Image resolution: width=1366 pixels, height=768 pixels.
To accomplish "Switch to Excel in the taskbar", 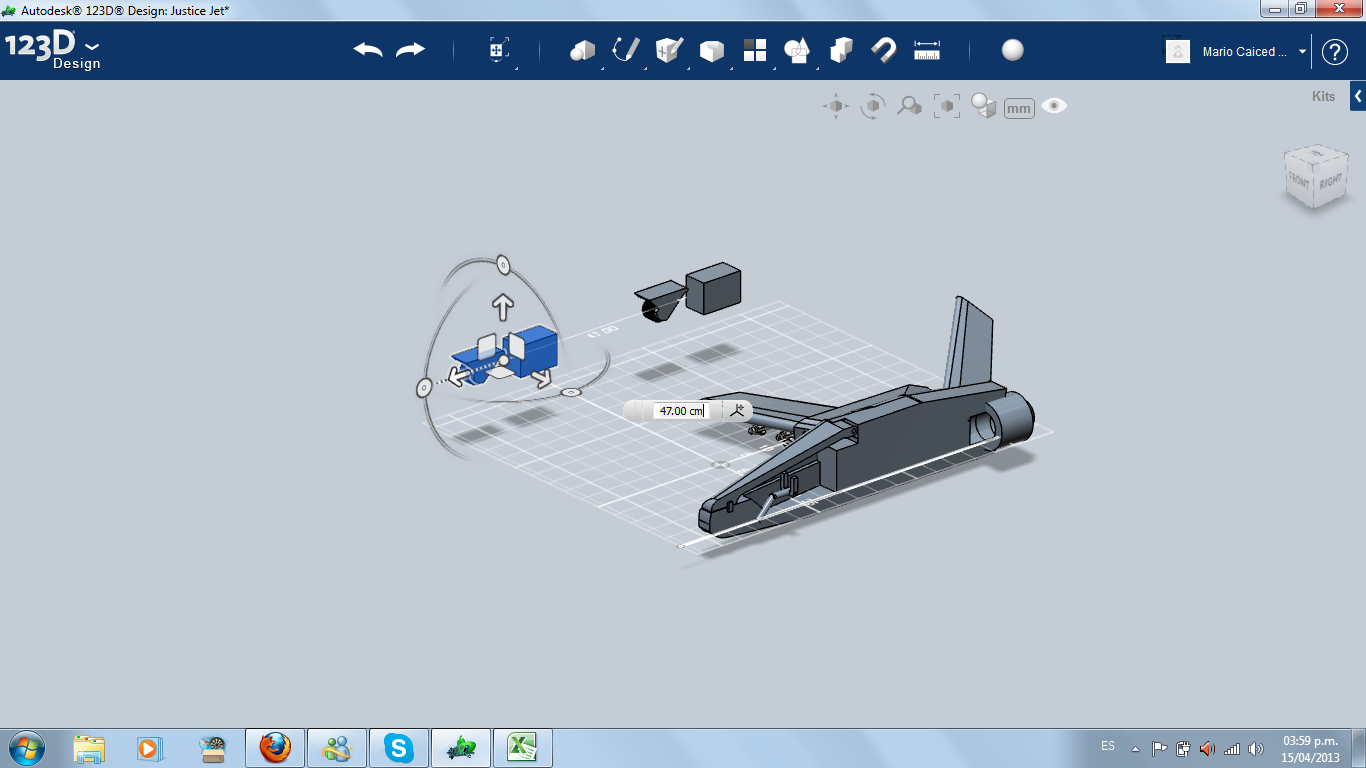I will tap(523, 748).
